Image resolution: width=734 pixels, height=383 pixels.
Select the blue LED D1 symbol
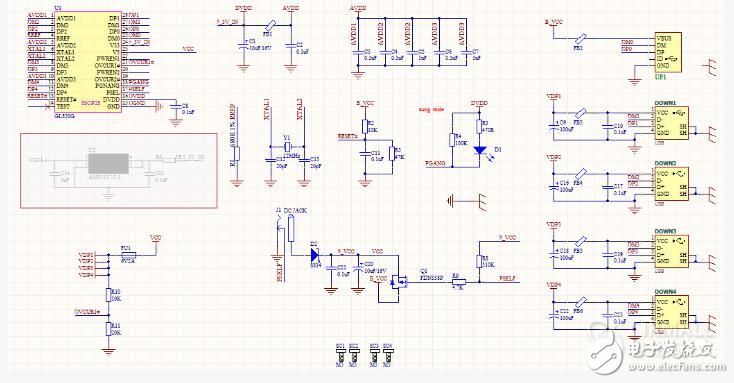(x=480, y=151)
